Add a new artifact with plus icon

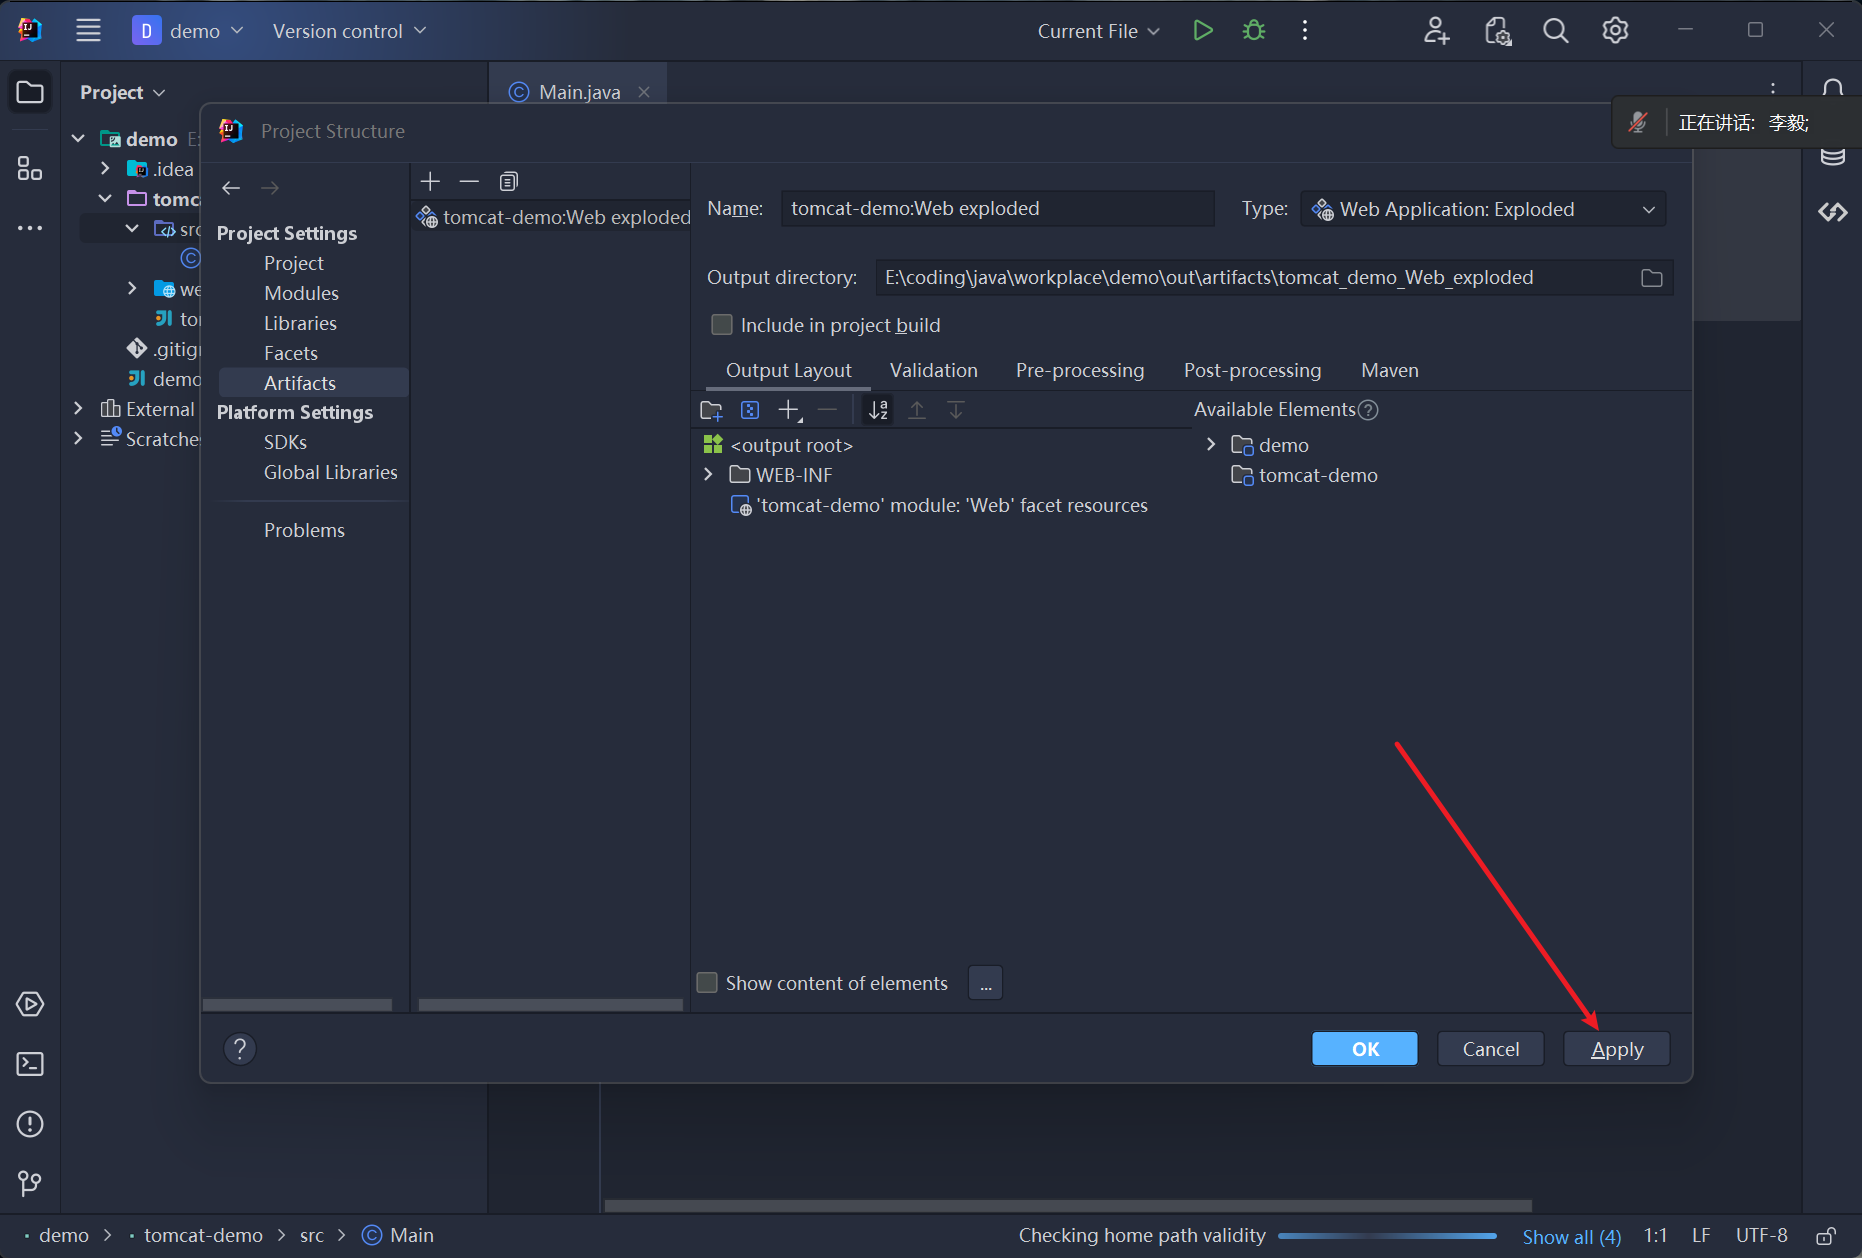(x=430, y=181)
